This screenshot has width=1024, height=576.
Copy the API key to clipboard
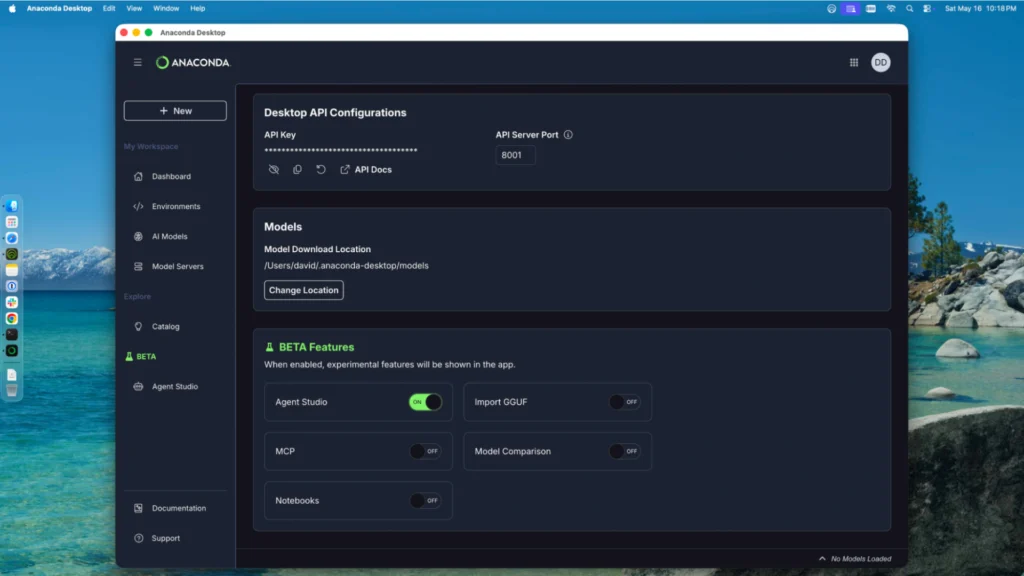297,170
